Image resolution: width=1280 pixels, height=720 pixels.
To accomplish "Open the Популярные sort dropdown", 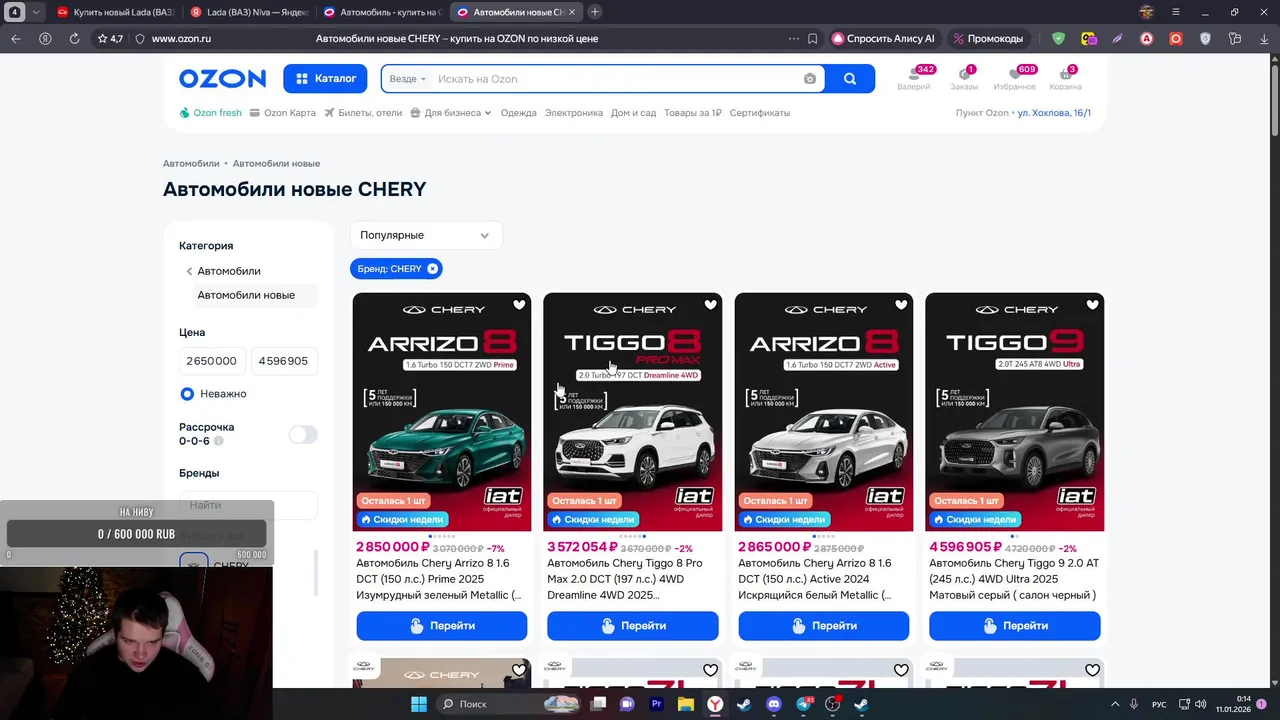I will (x=426, y=235).
